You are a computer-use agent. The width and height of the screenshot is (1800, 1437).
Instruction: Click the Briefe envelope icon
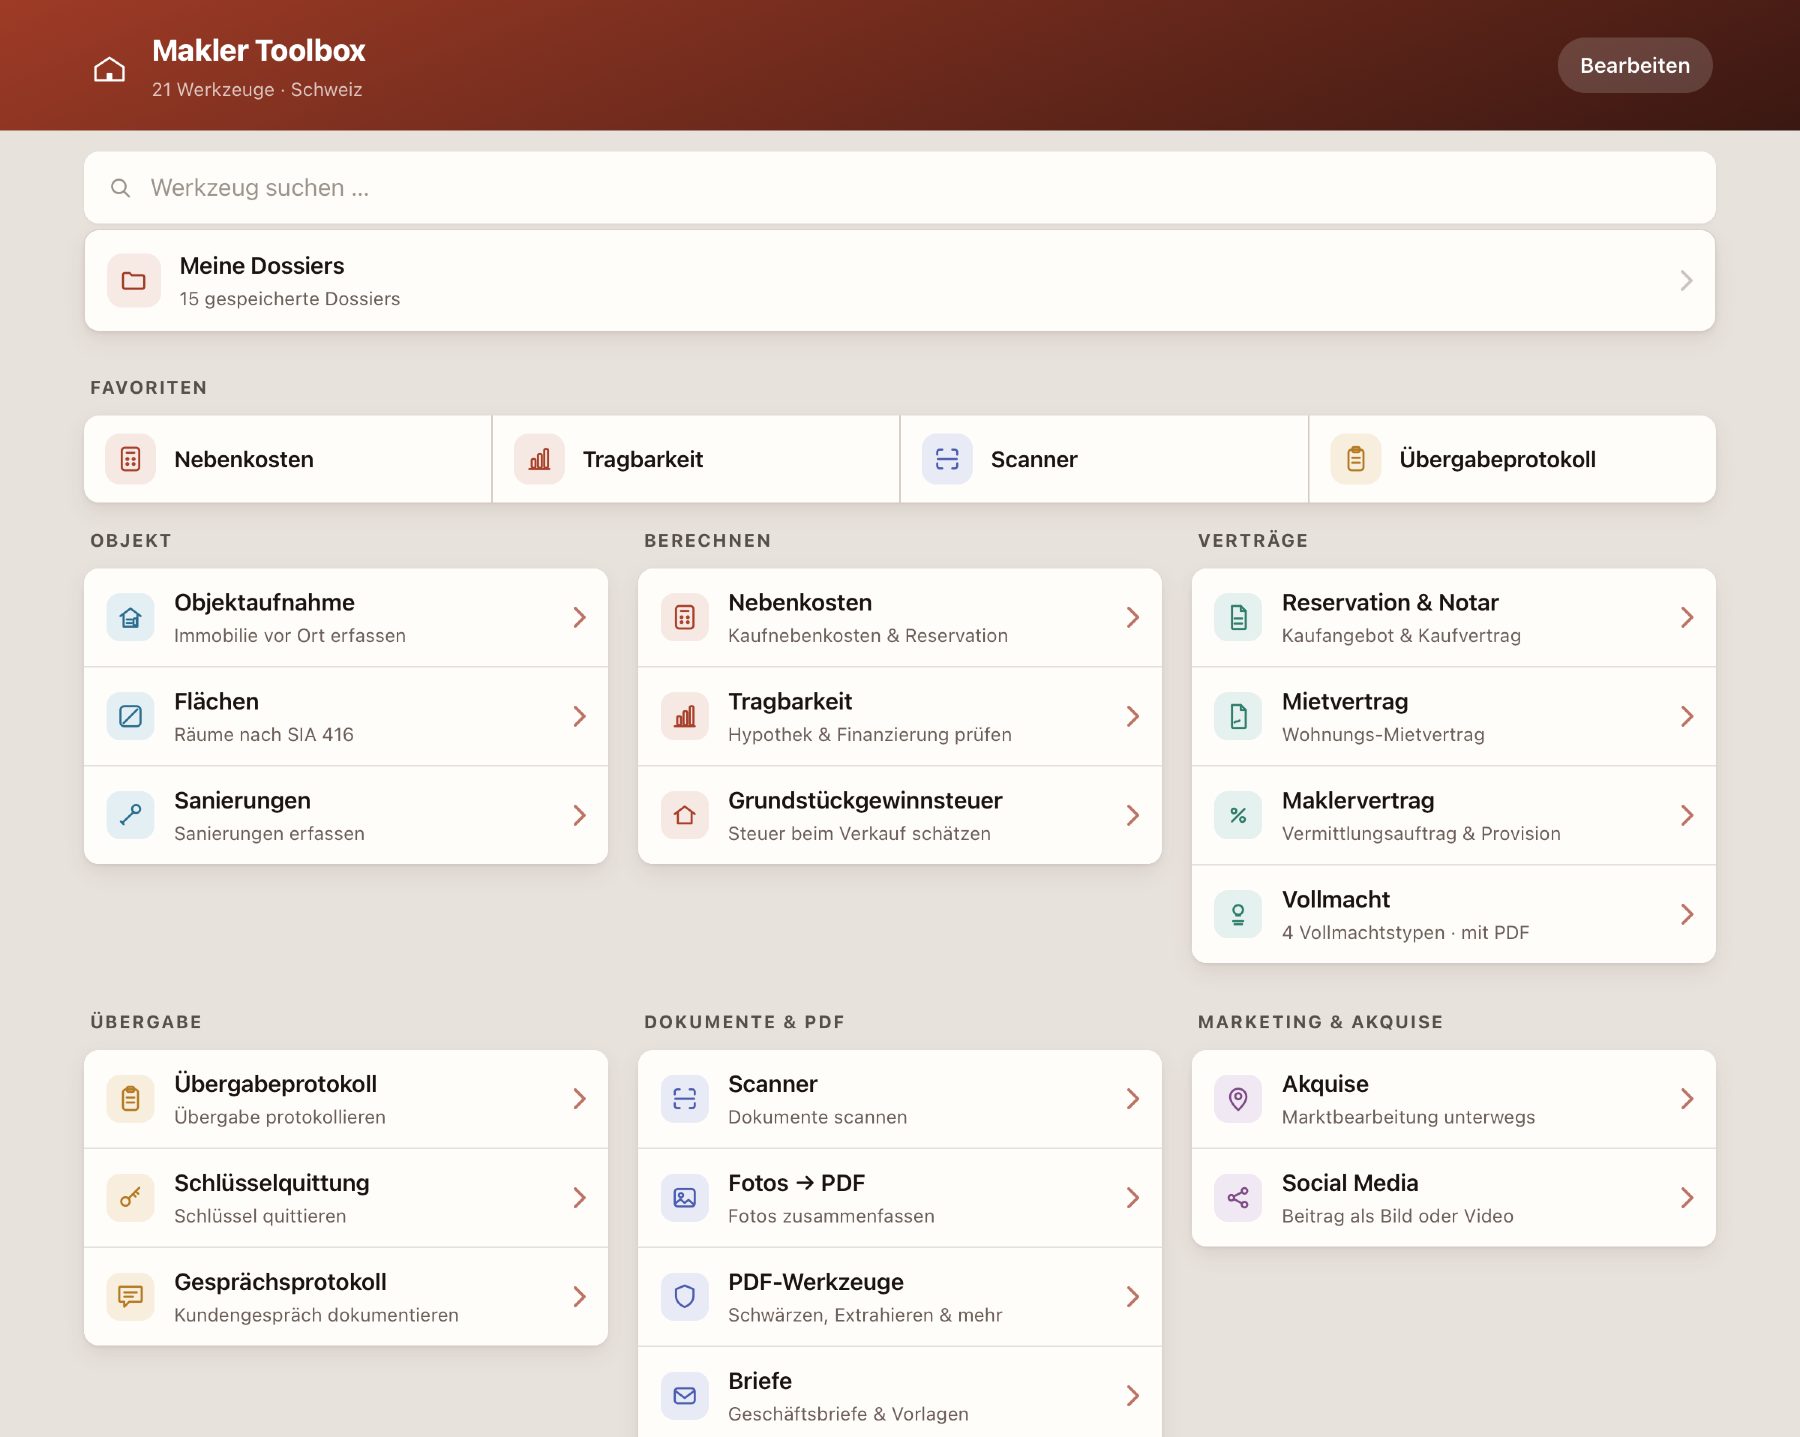[685, 1396]
